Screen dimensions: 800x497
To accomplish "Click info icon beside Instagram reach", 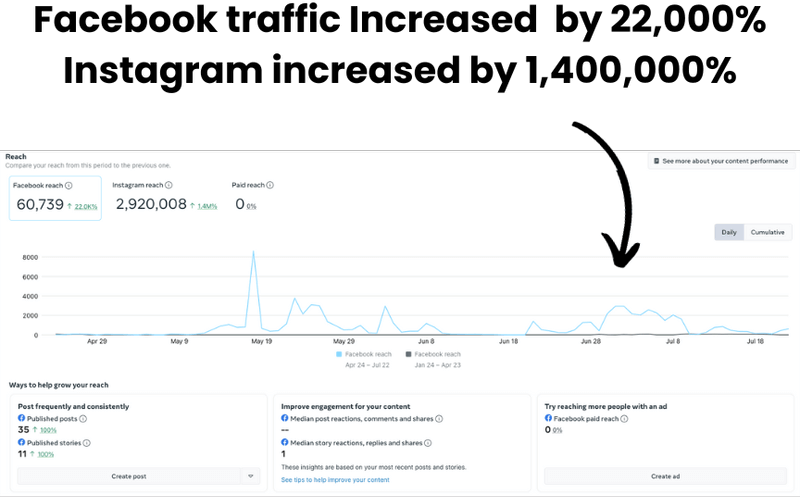I will point(168,185).
